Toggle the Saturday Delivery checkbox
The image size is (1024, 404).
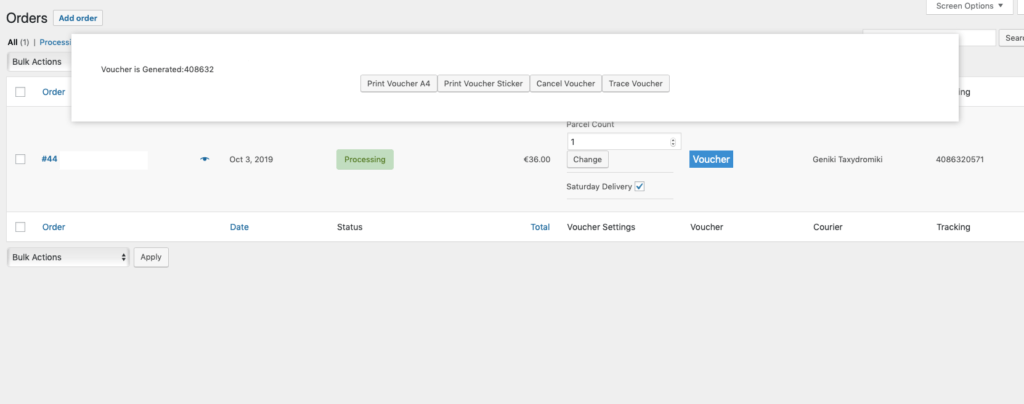pos(640,187)
